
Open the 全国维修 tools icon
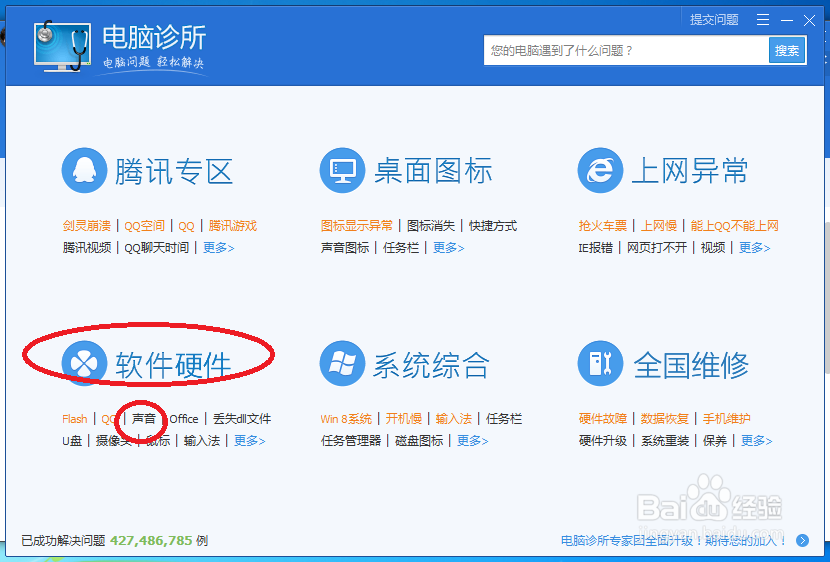(600, 363)
